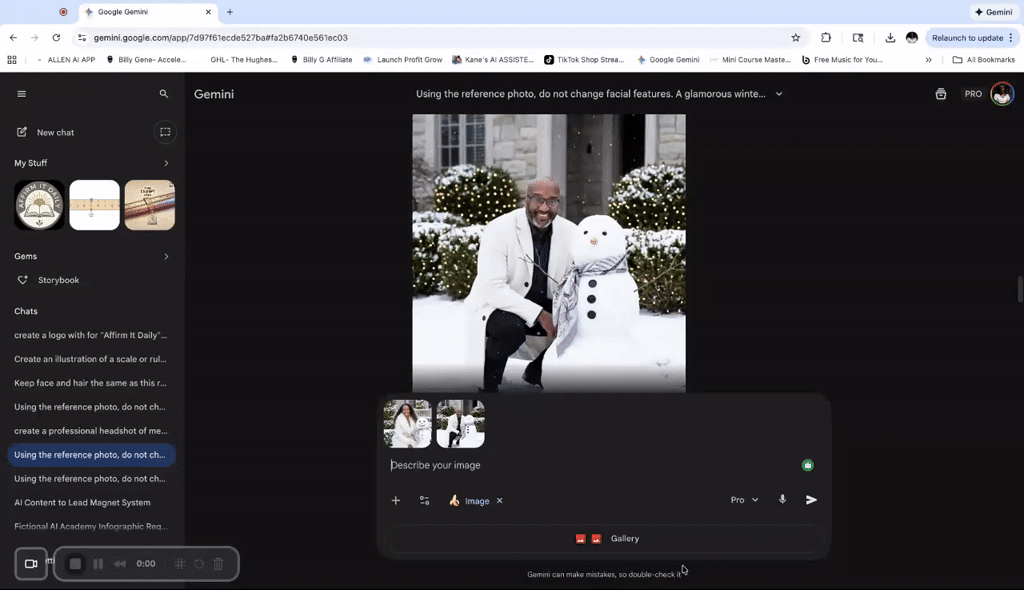
Task: Expand the Gems section arrow
Action: pyautogui.click(x=166, y=257)
